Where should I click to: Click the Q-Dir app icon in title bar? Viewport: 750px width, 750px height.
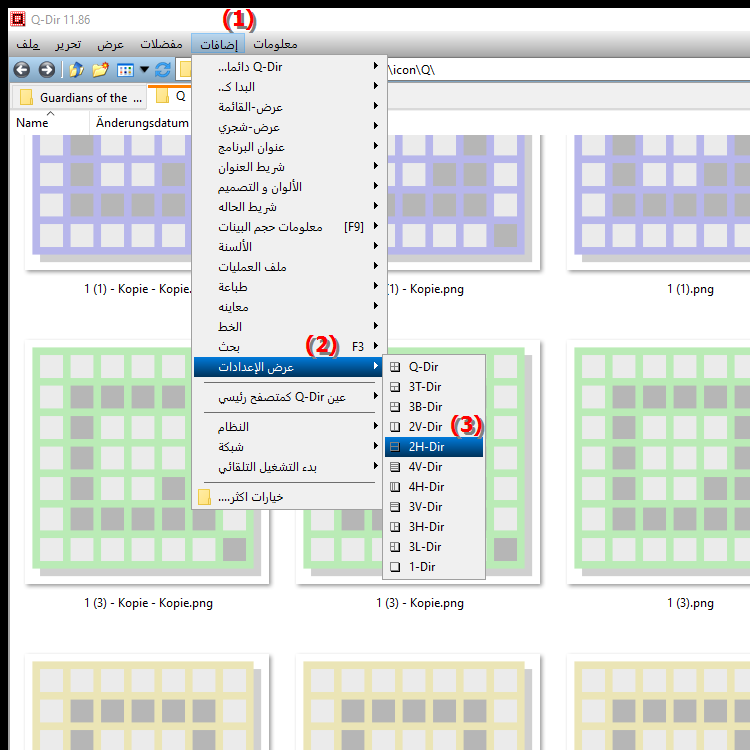coord(18,19)
